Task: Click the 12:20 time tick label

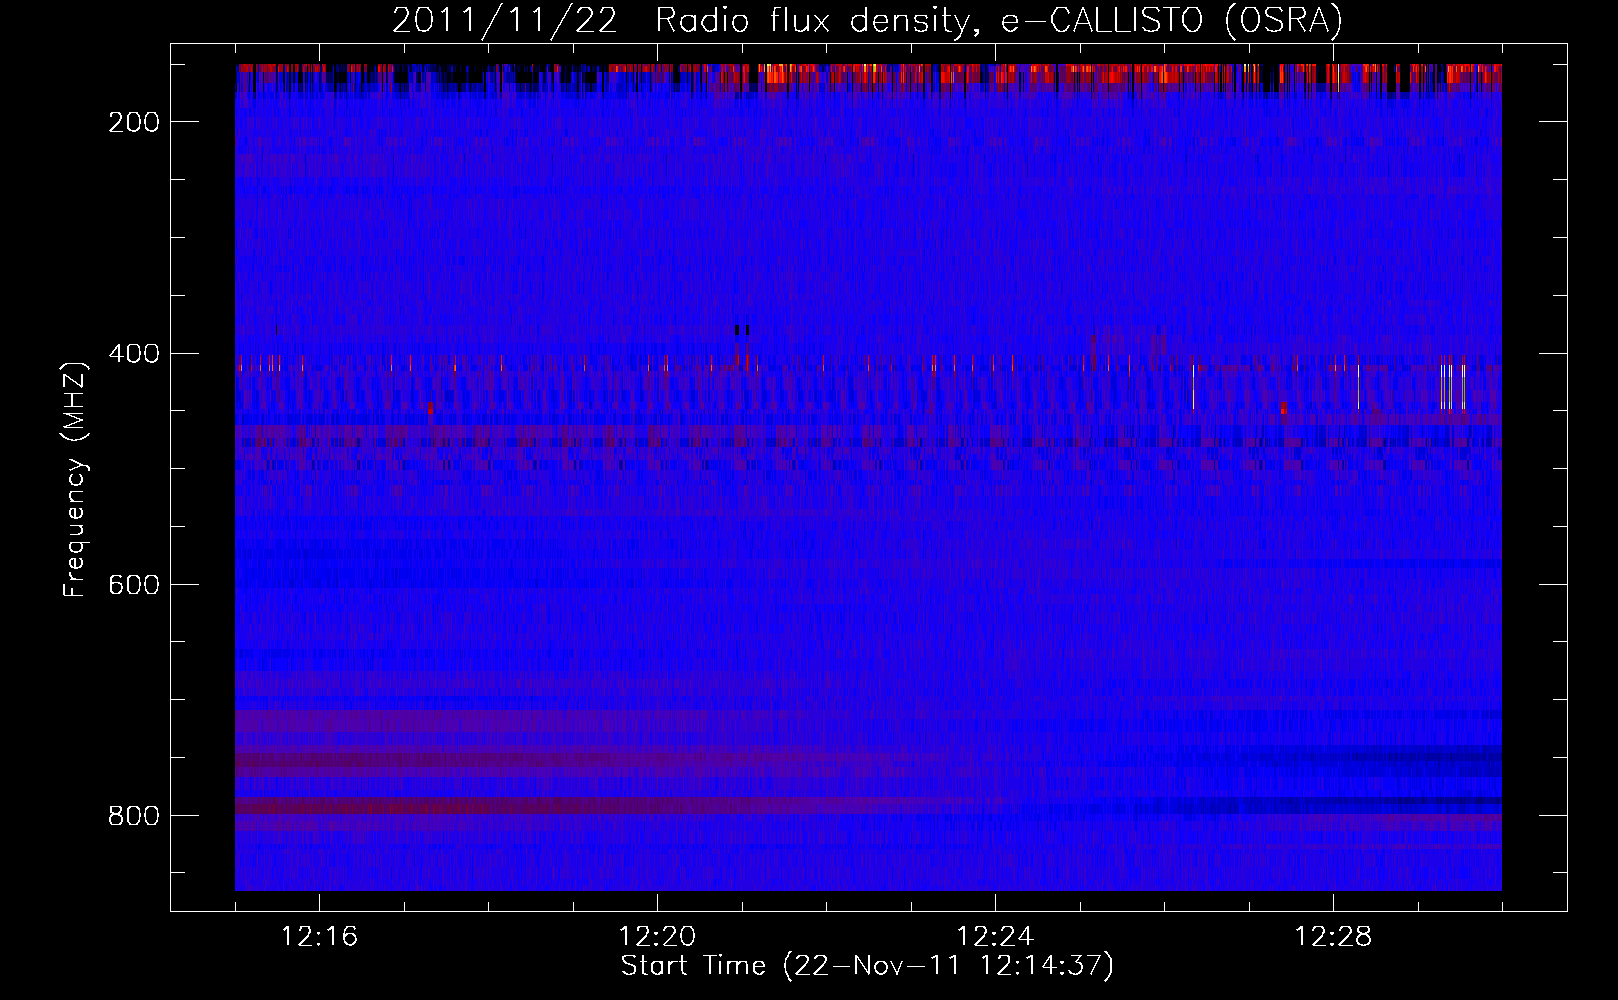Action: (657, 937)
